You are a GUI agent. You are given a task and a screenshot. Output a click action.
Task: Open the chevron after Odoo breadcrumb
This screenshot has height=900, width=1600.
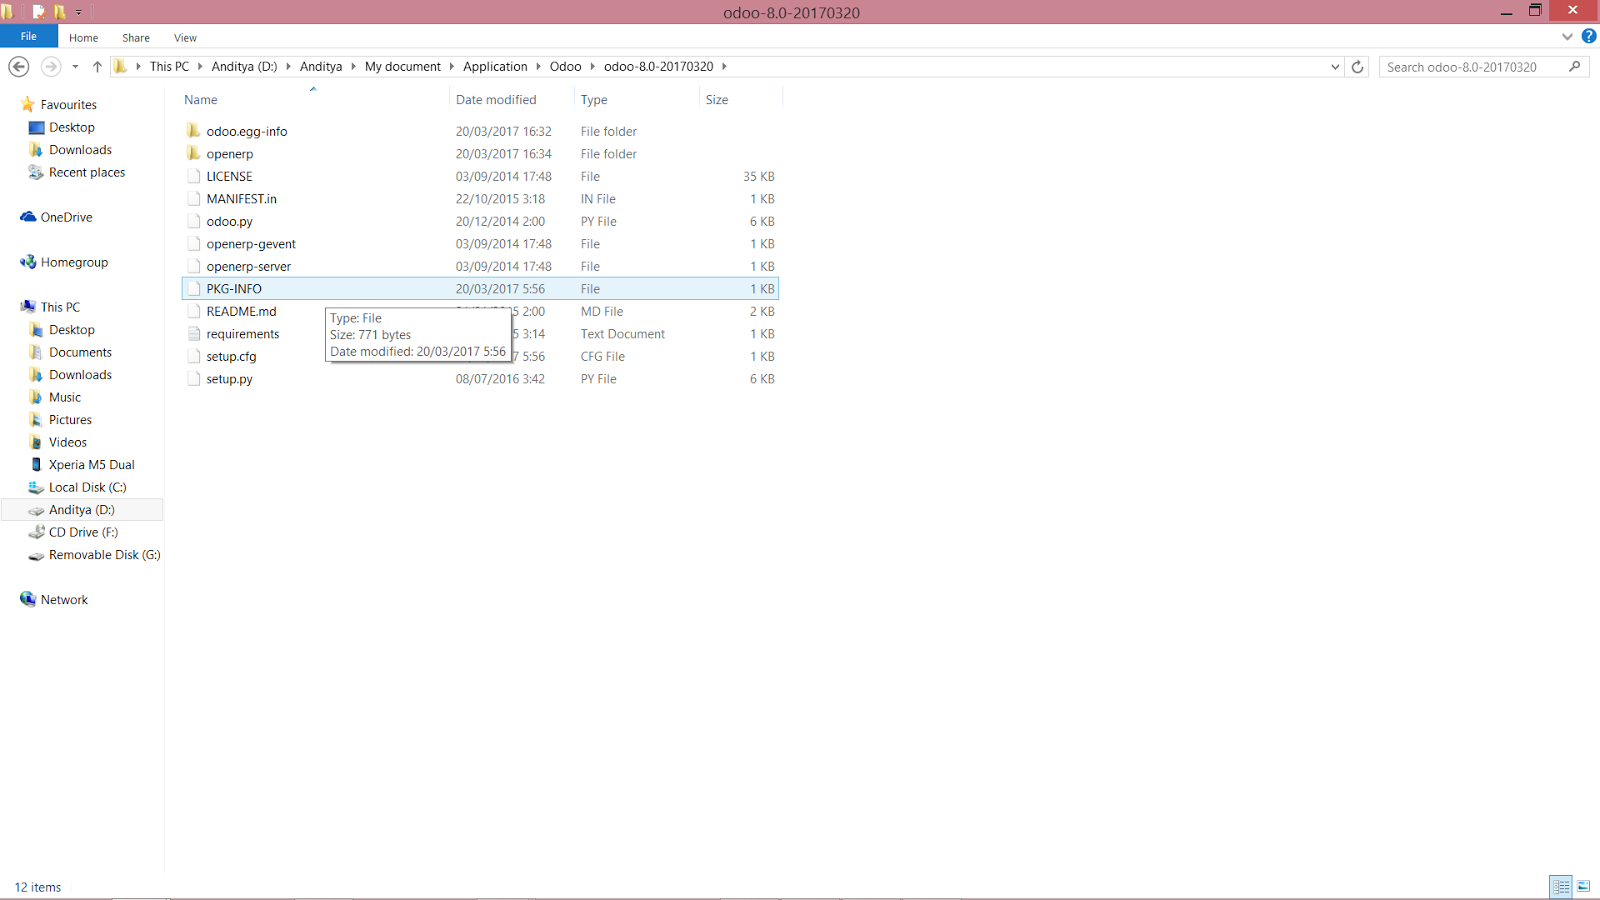[592, 67]
